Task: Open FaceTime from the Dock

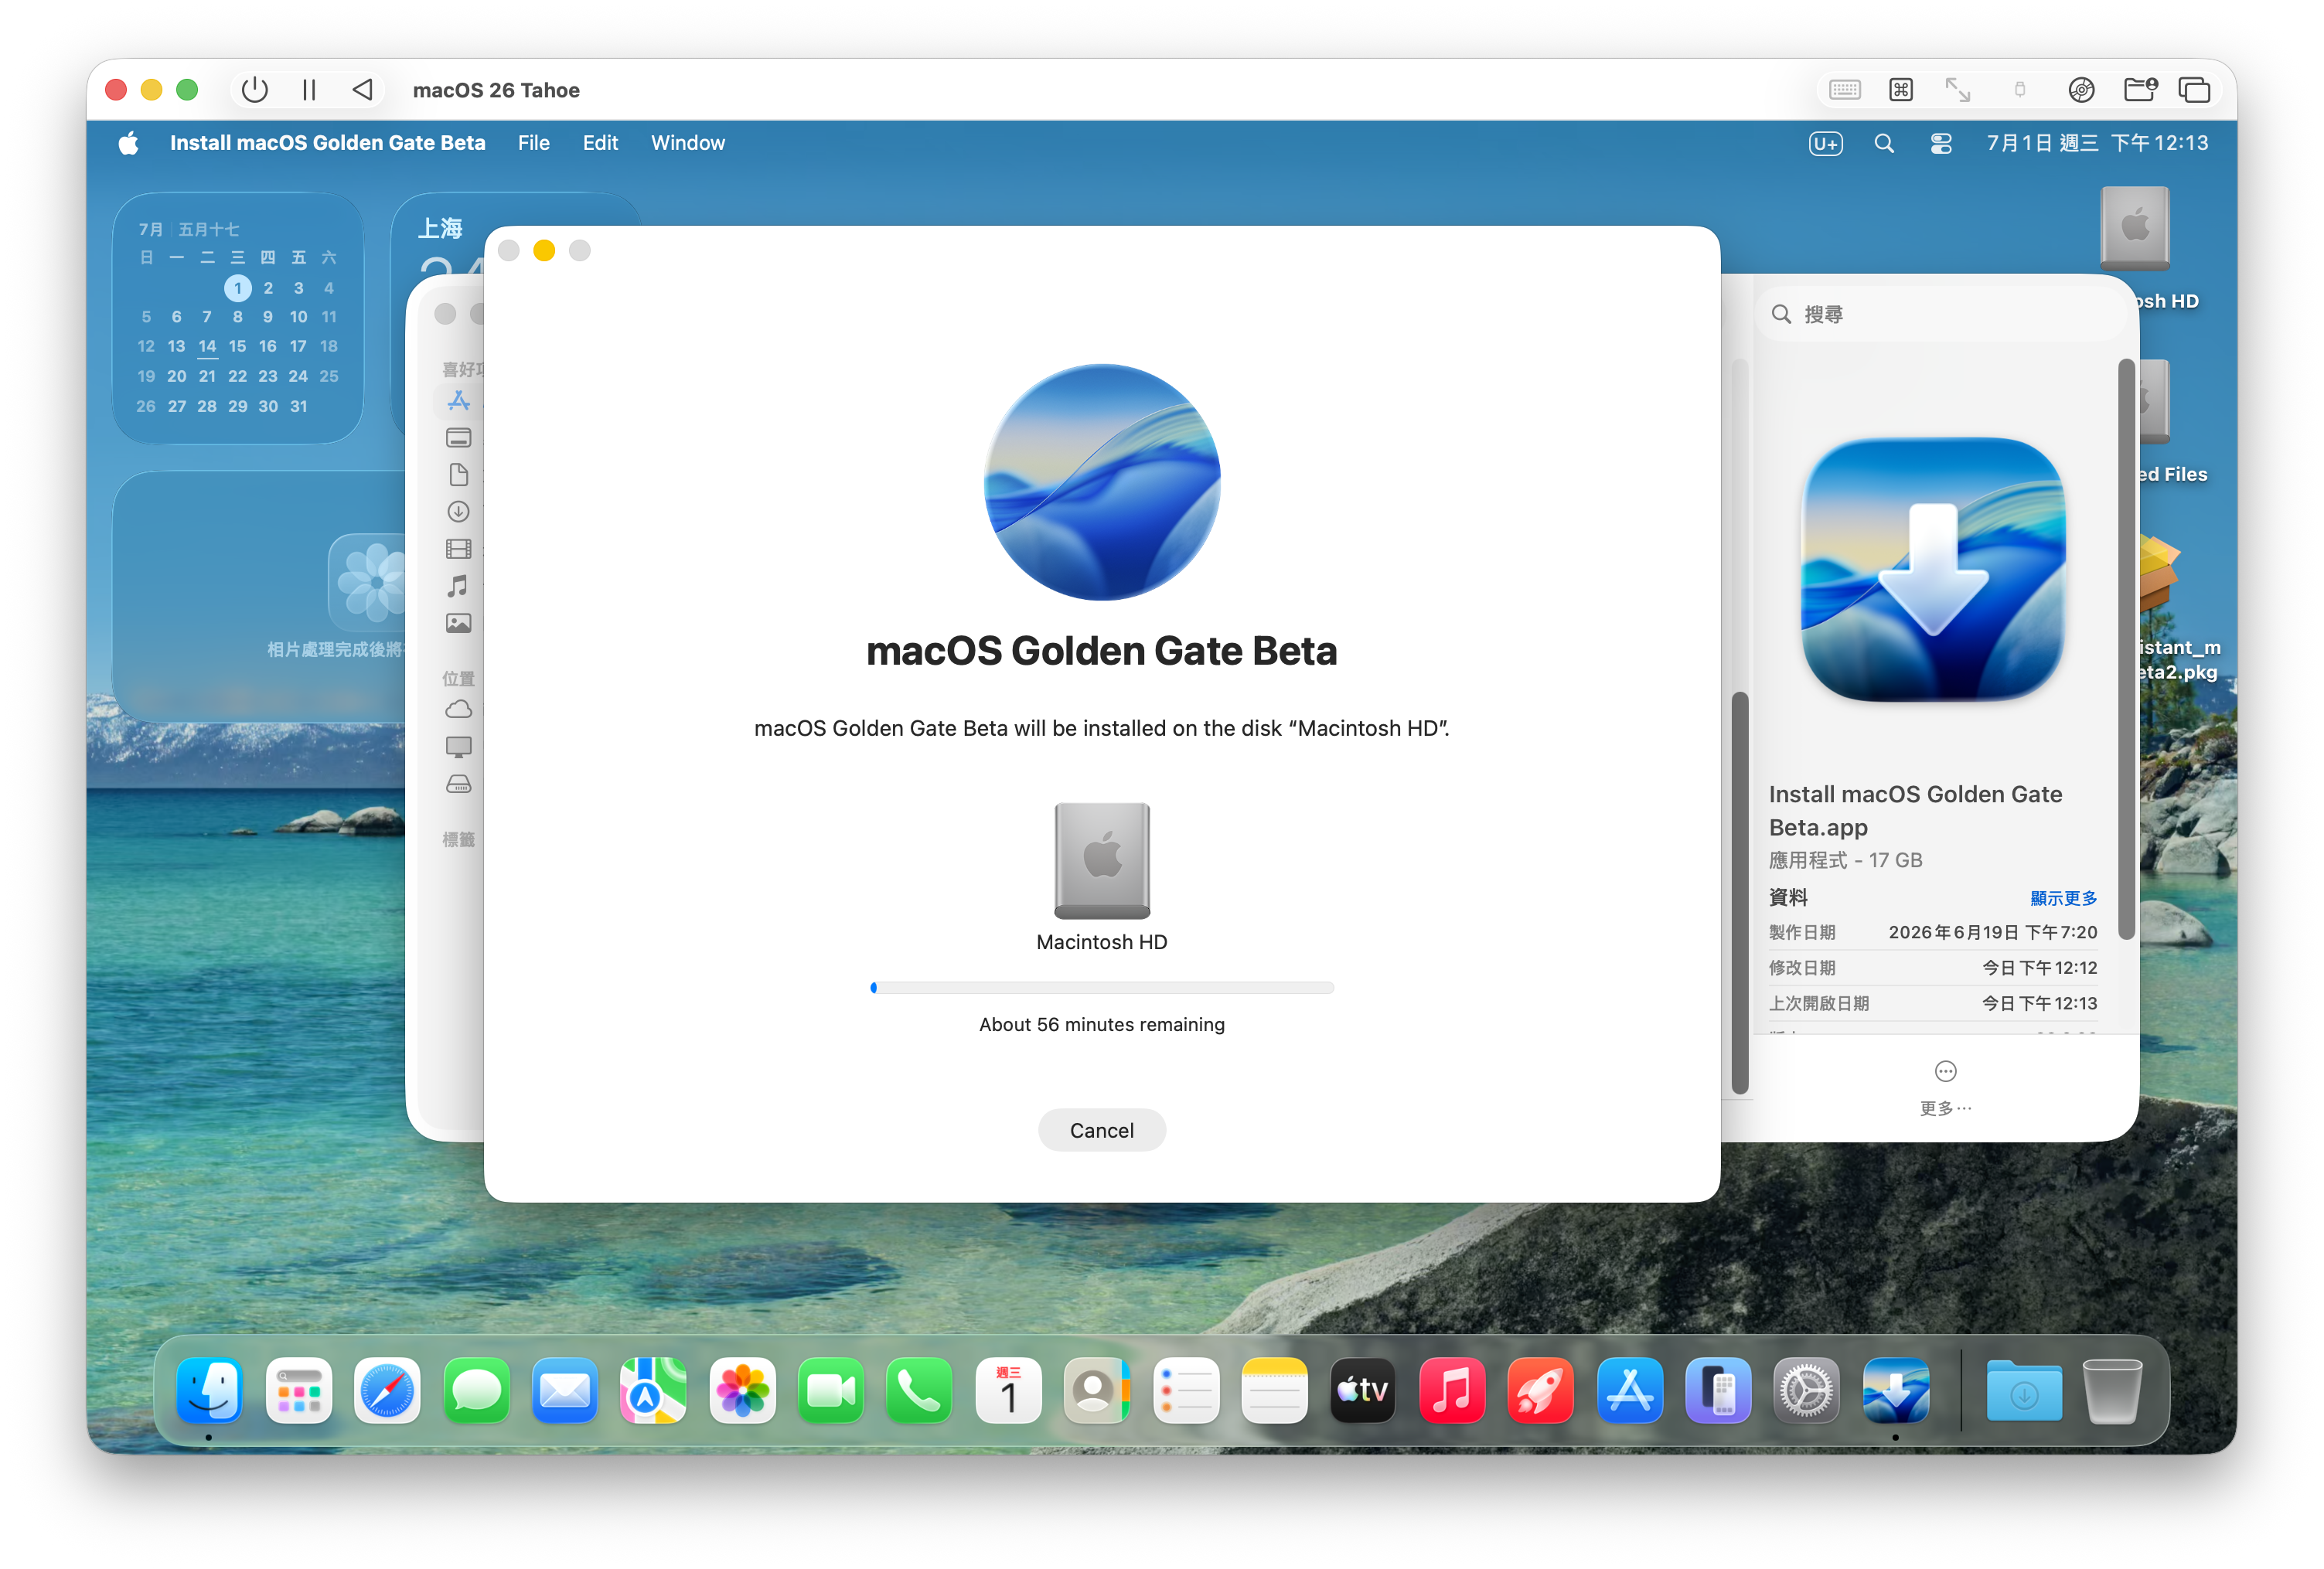Action: tap(830, 1390)
